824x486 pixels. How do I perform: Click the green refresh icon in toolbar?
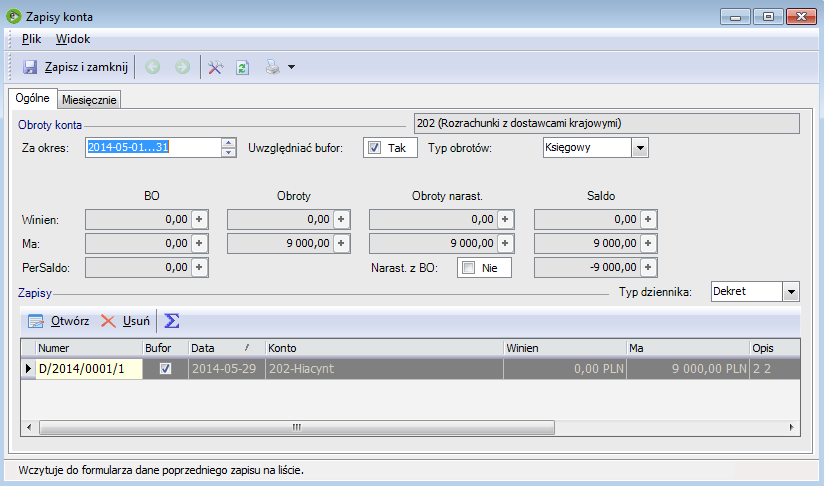pos(242,67)
